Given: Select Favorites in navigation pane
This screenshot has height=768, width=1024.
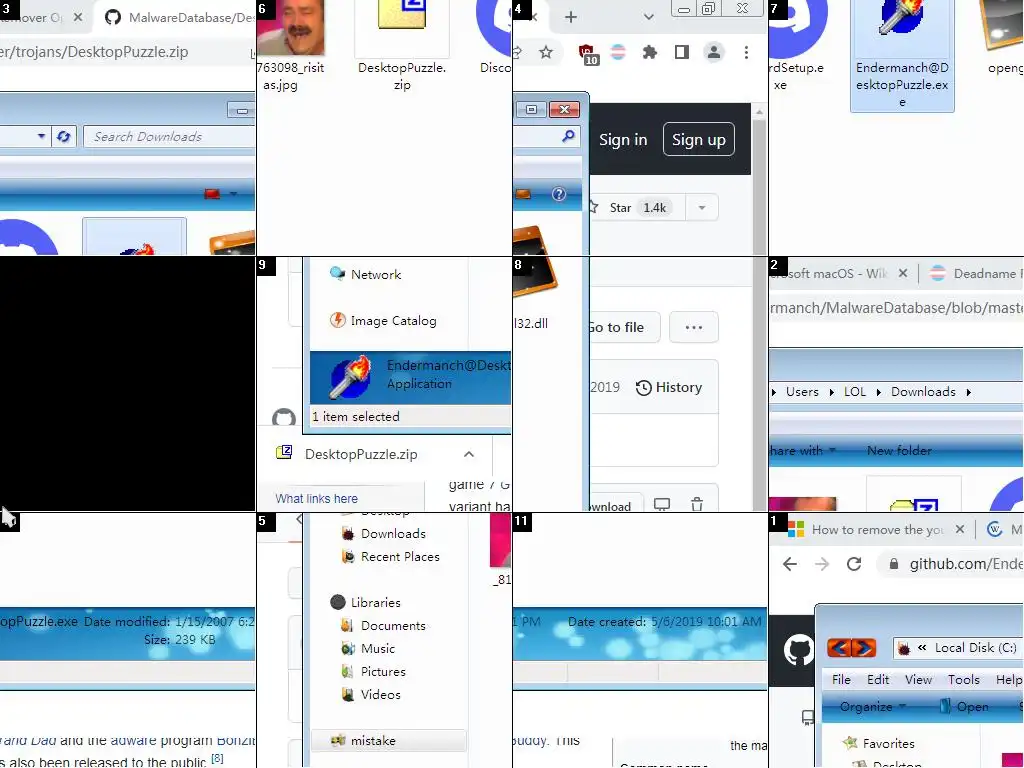Looking at the screenshot, I should point(879,743).
